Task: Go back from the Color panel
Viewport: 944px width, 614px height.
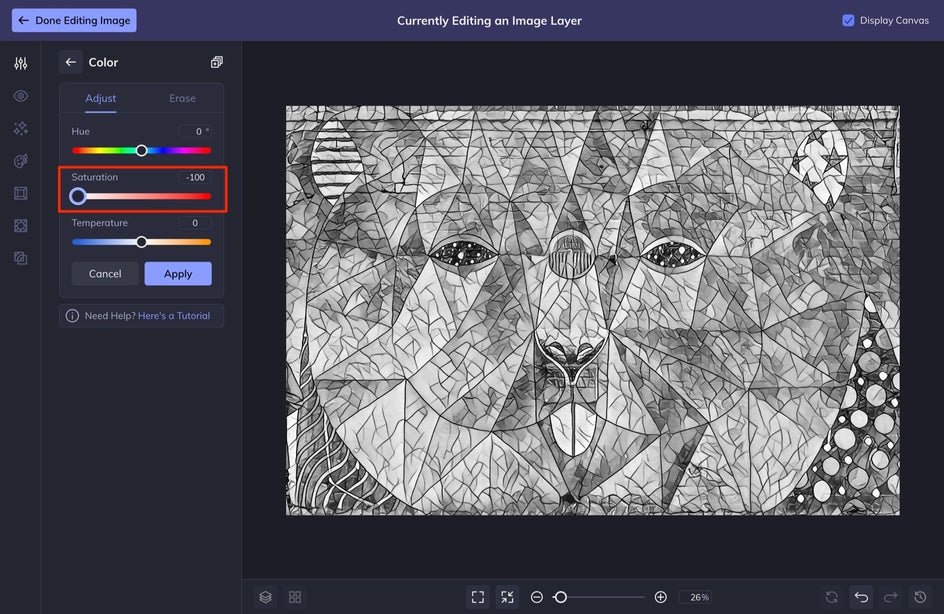Action: coord(70,62)
